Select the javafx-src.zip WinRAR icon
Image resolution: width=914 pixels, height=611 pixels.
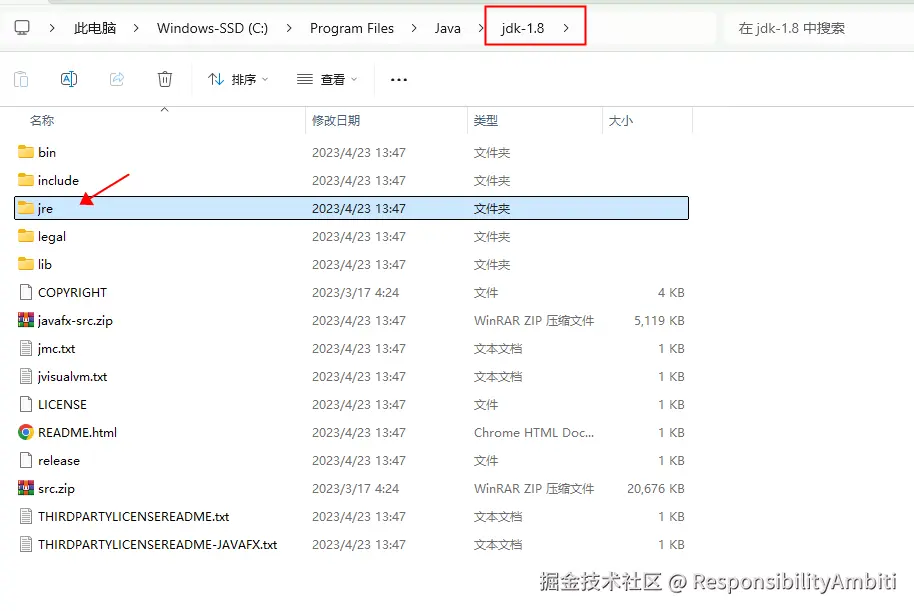coord(26,320)
